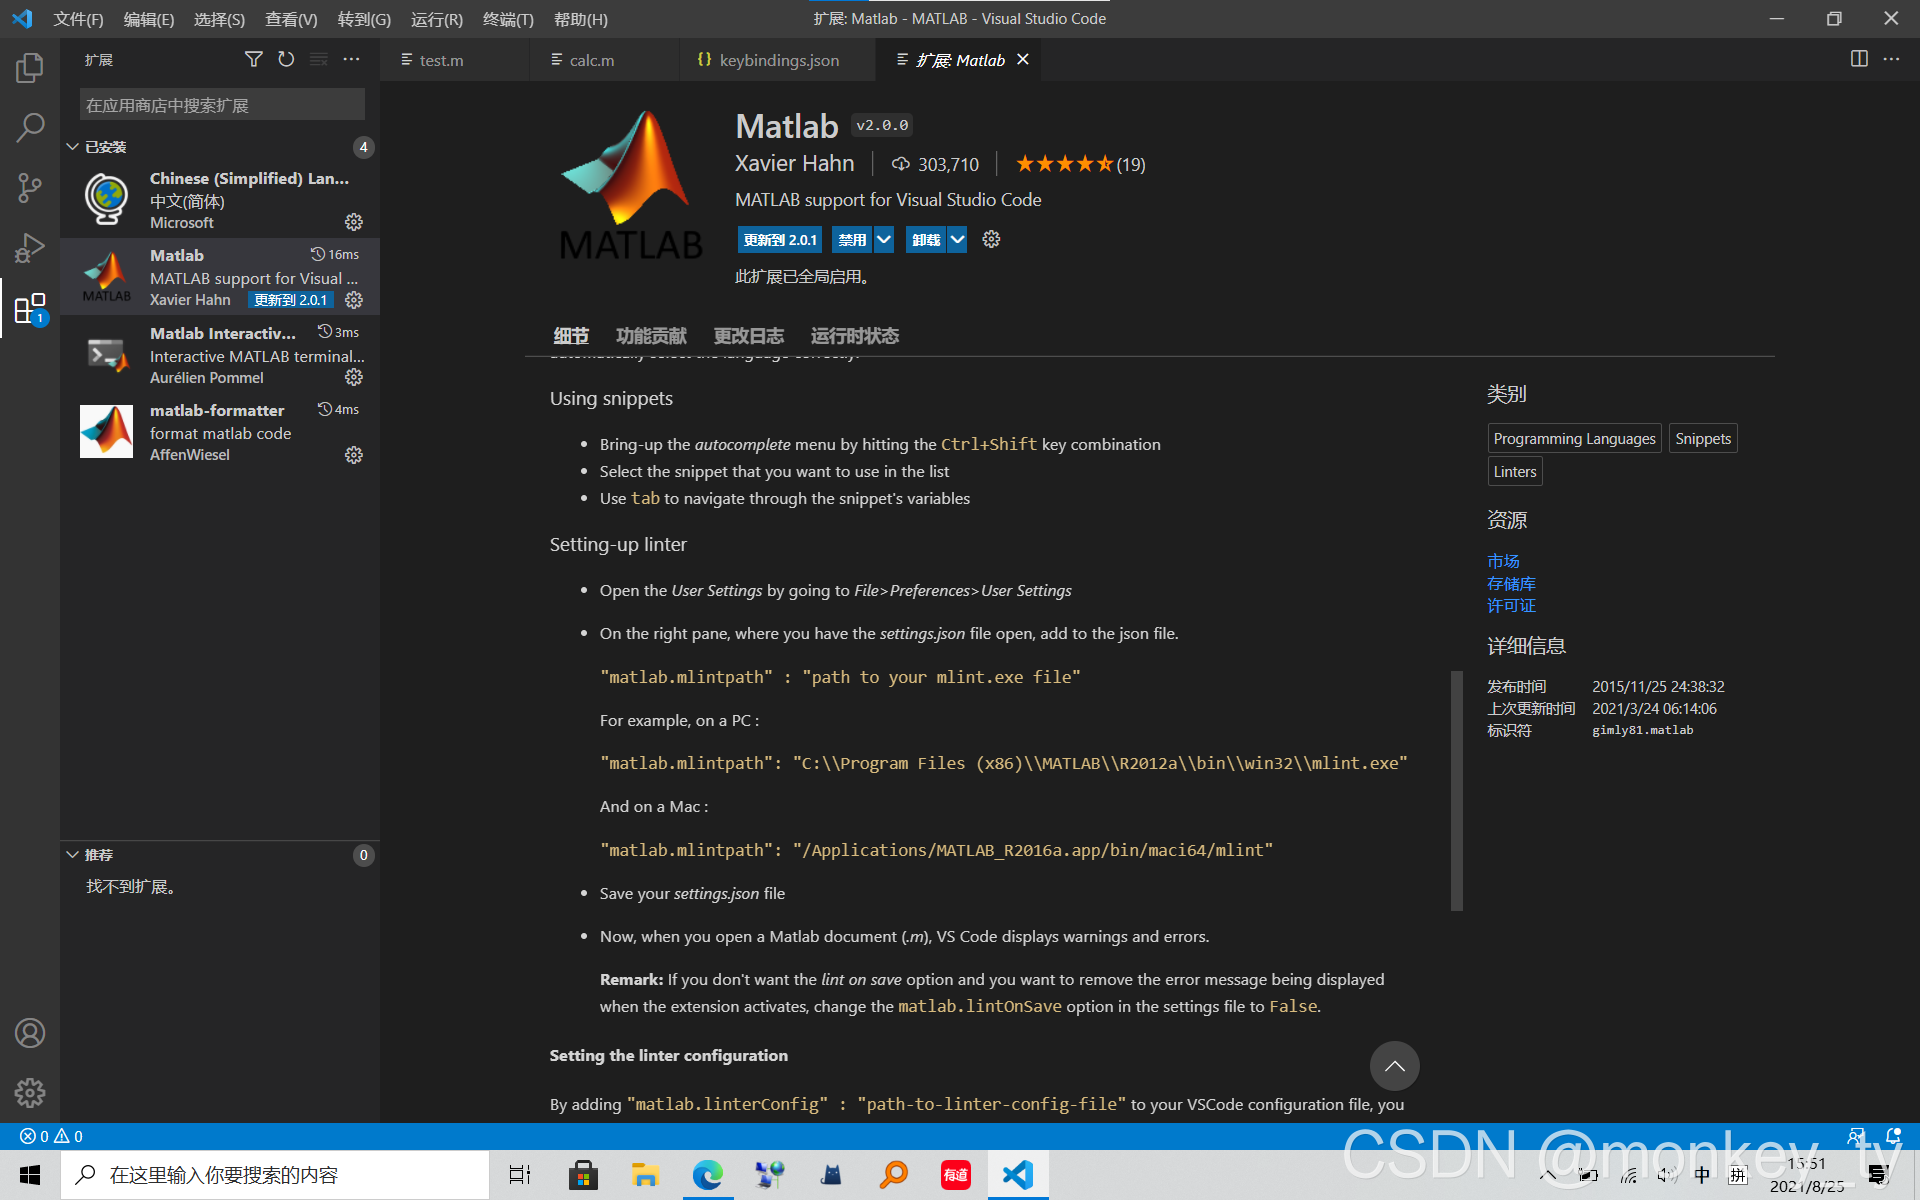The width and height of the screenshot is (1920, 1200).
Task: Collapse the 已安装 extensions section
Action: click(72, 146)
